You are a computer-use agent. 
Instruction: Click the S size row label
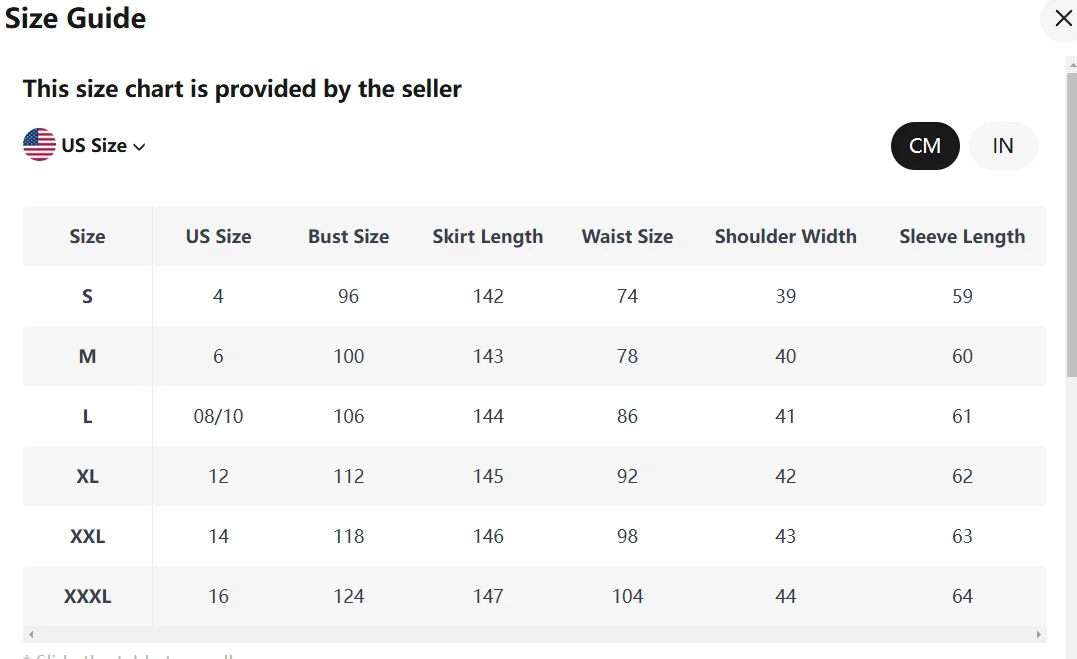tap(87, 297)
